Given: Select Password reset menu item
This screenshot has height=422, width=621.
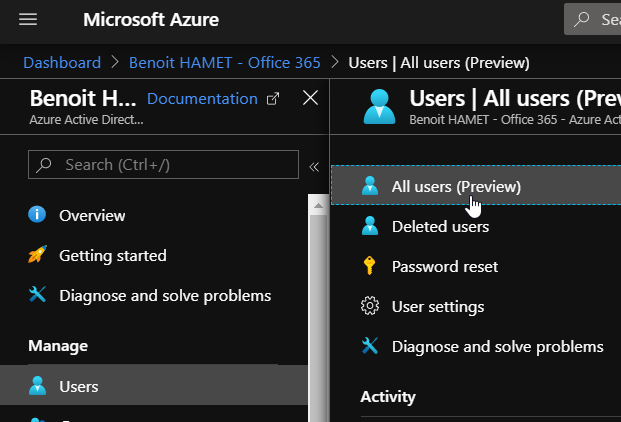Looking at the screenshot, I should tap(444, 267).
